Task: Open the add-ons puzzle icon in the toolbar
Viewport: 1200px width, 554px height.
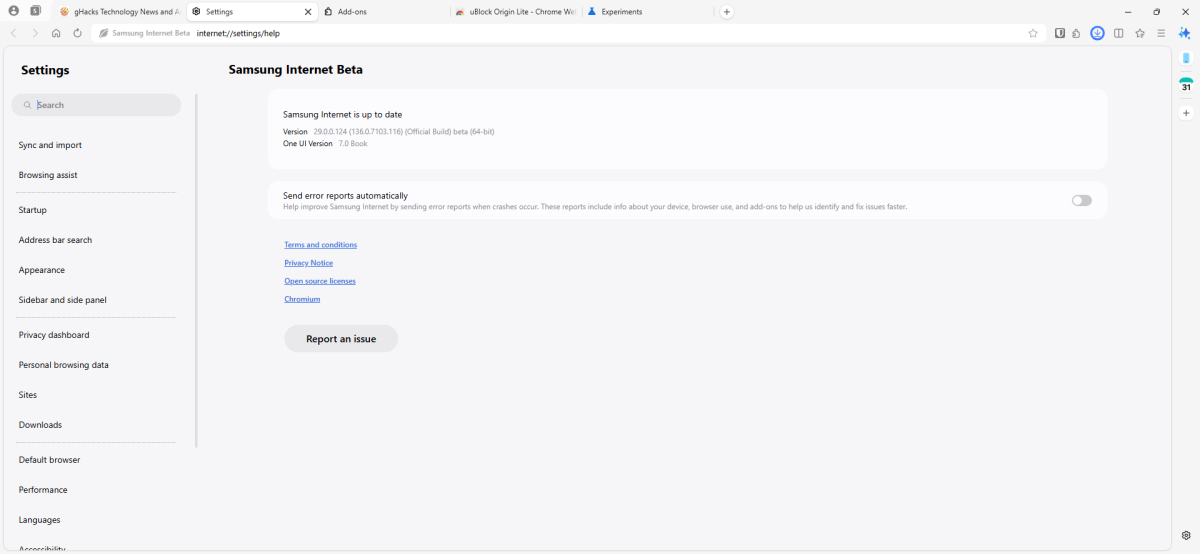Action: [x=1076, y=33]
